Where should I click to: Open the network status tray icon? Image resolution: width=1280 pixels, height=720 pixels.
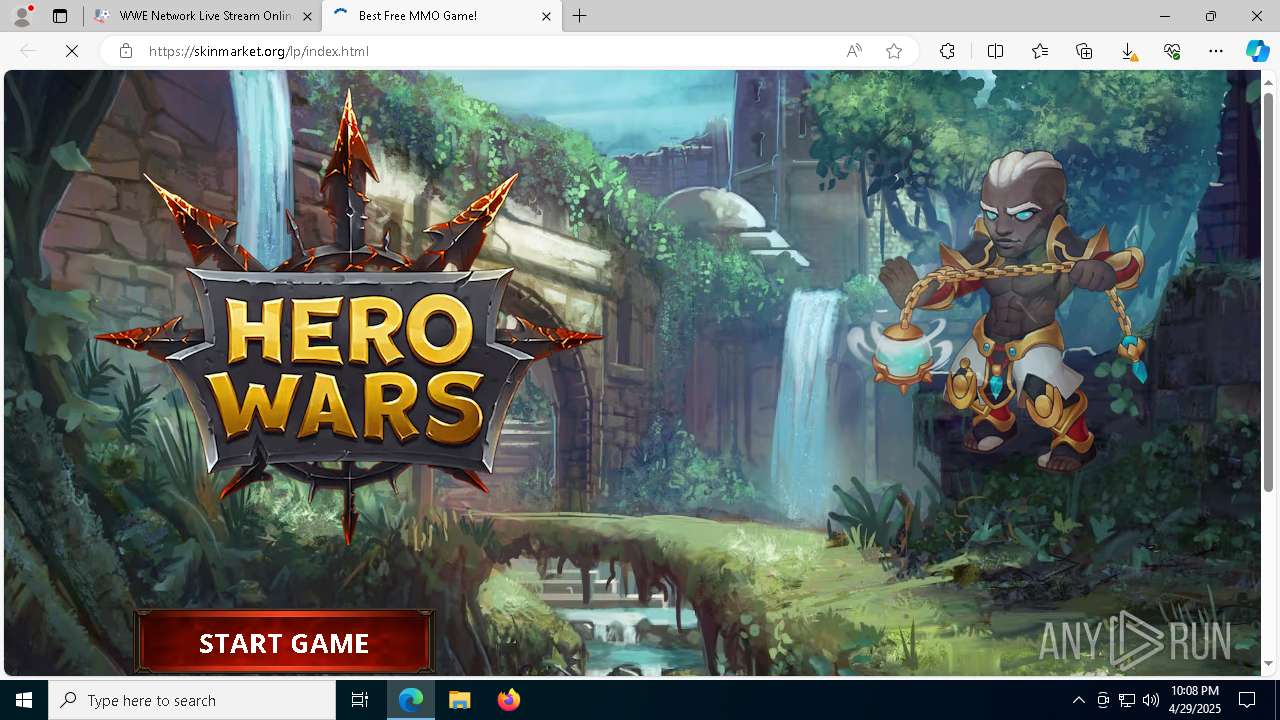1127,700
